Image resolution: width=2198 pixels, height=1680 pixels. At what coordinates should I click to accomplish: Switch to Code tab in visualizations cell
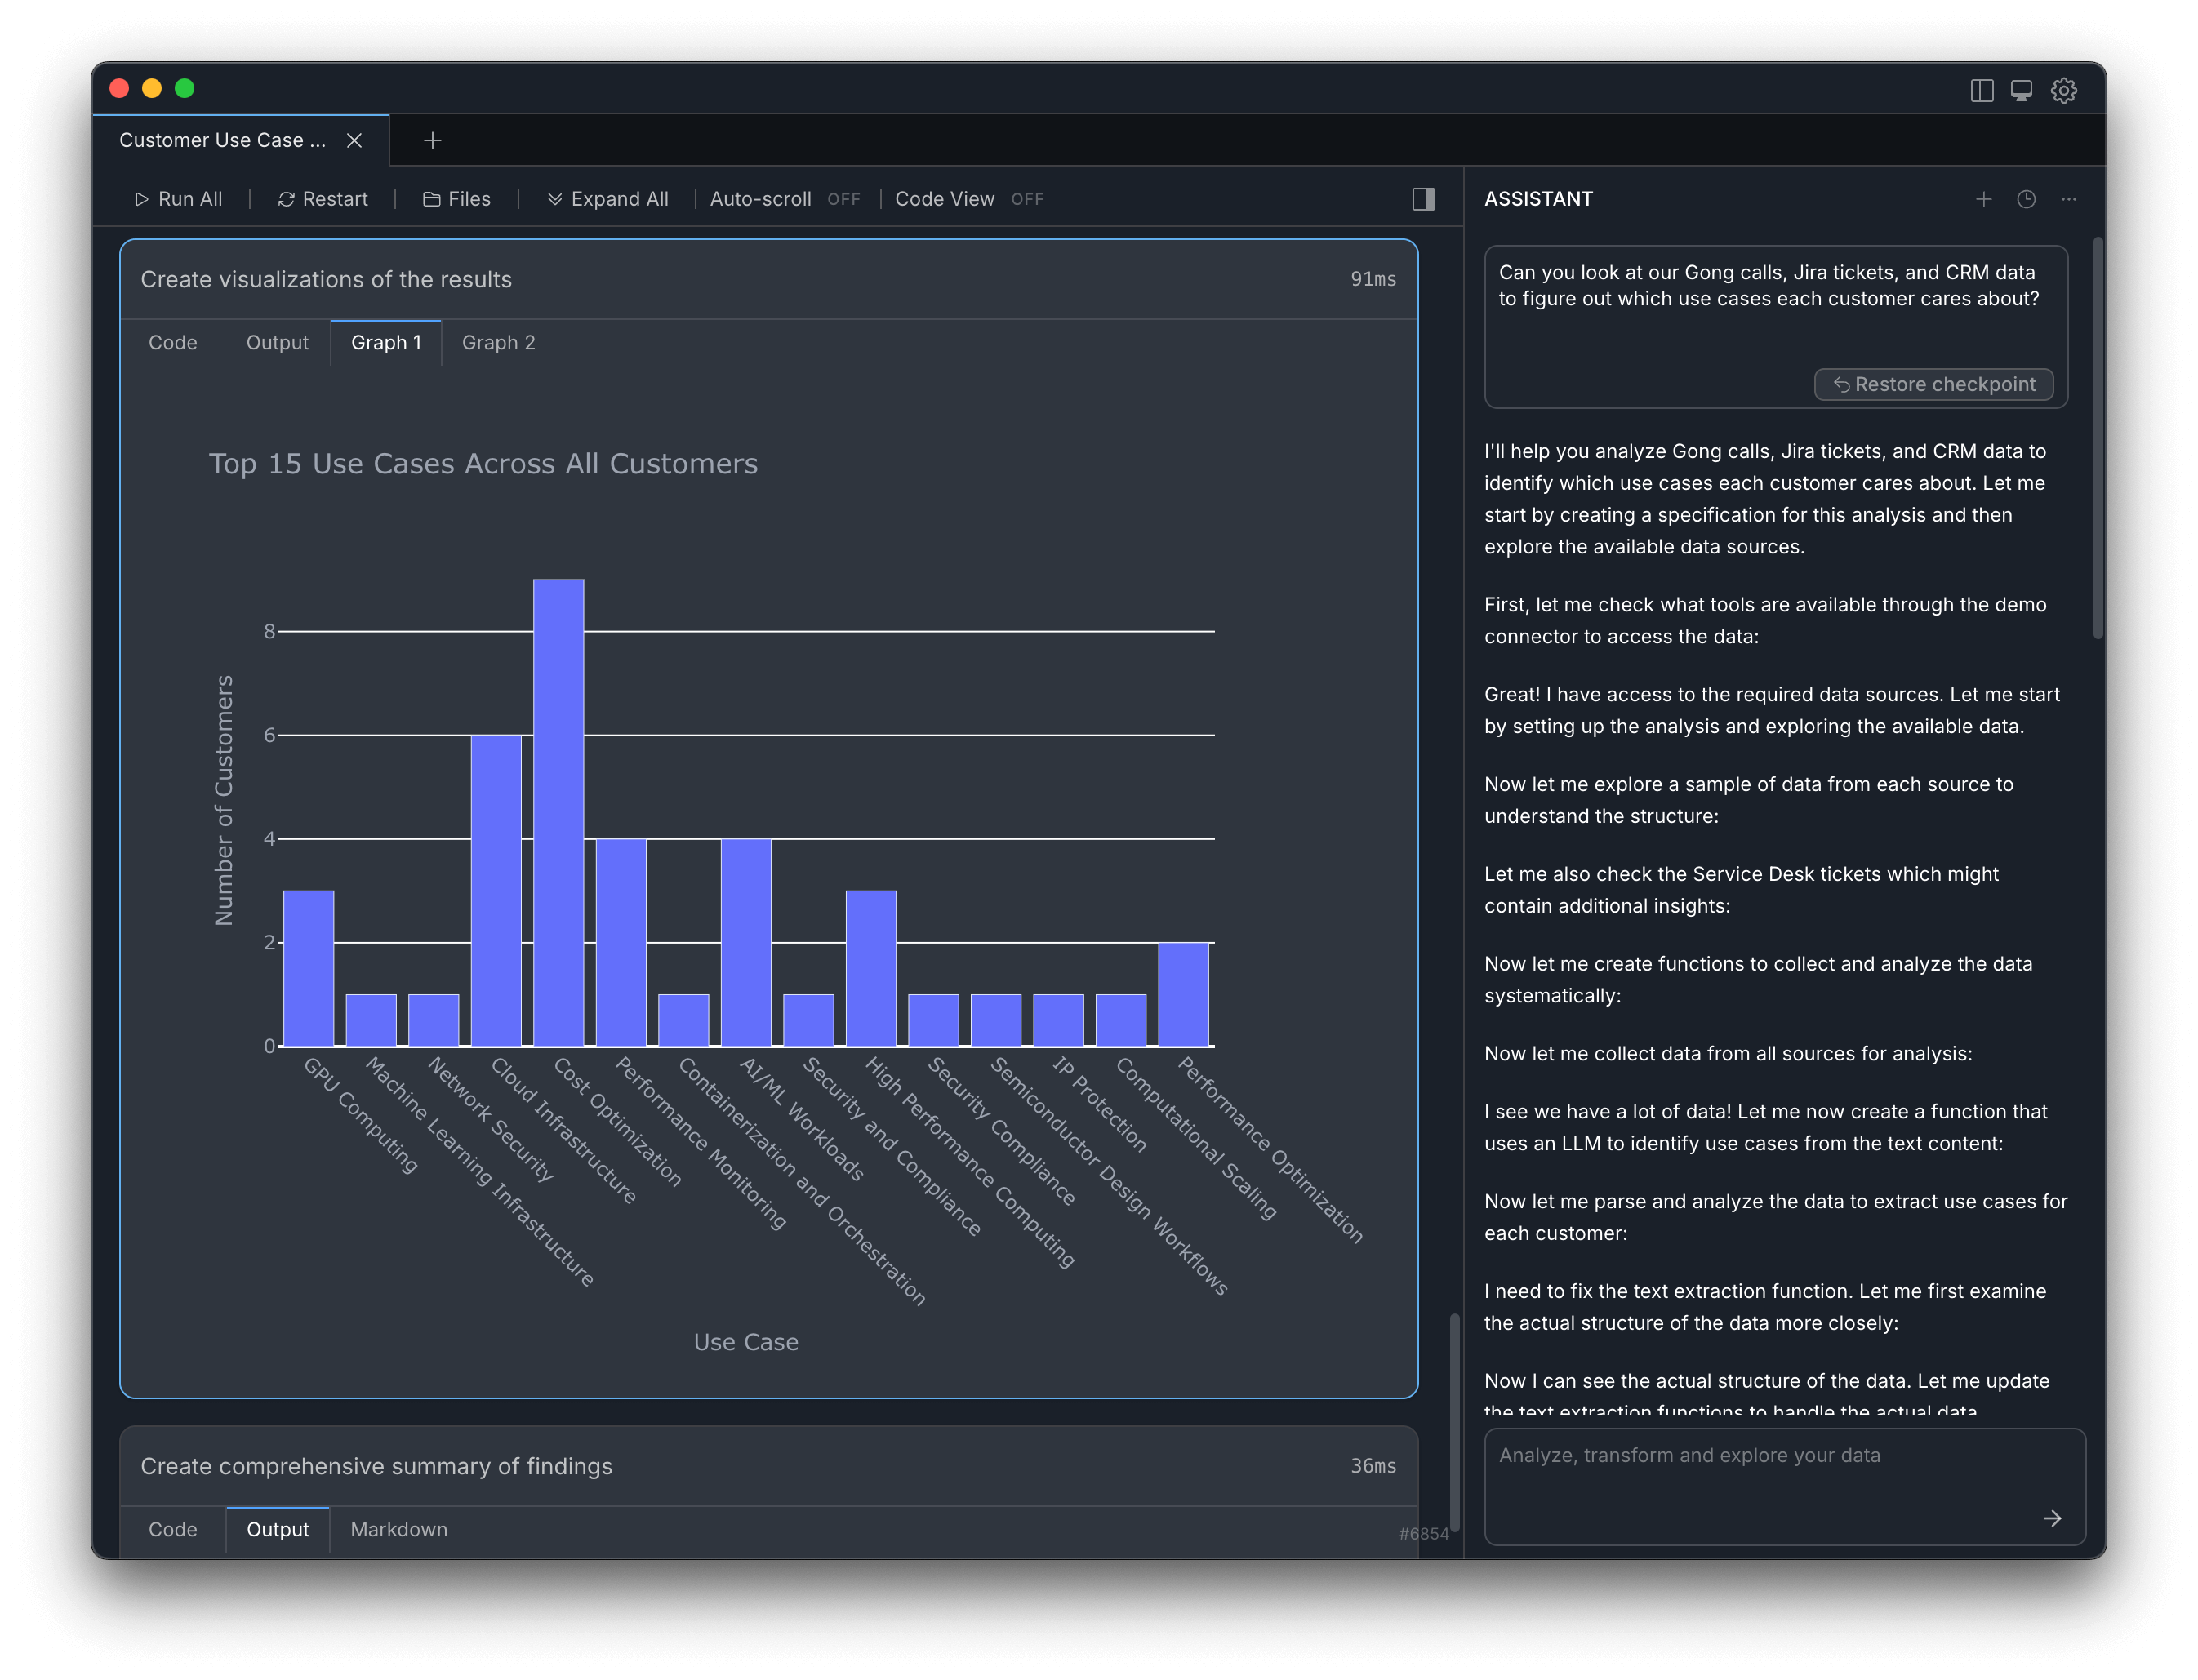coord(173,343)
